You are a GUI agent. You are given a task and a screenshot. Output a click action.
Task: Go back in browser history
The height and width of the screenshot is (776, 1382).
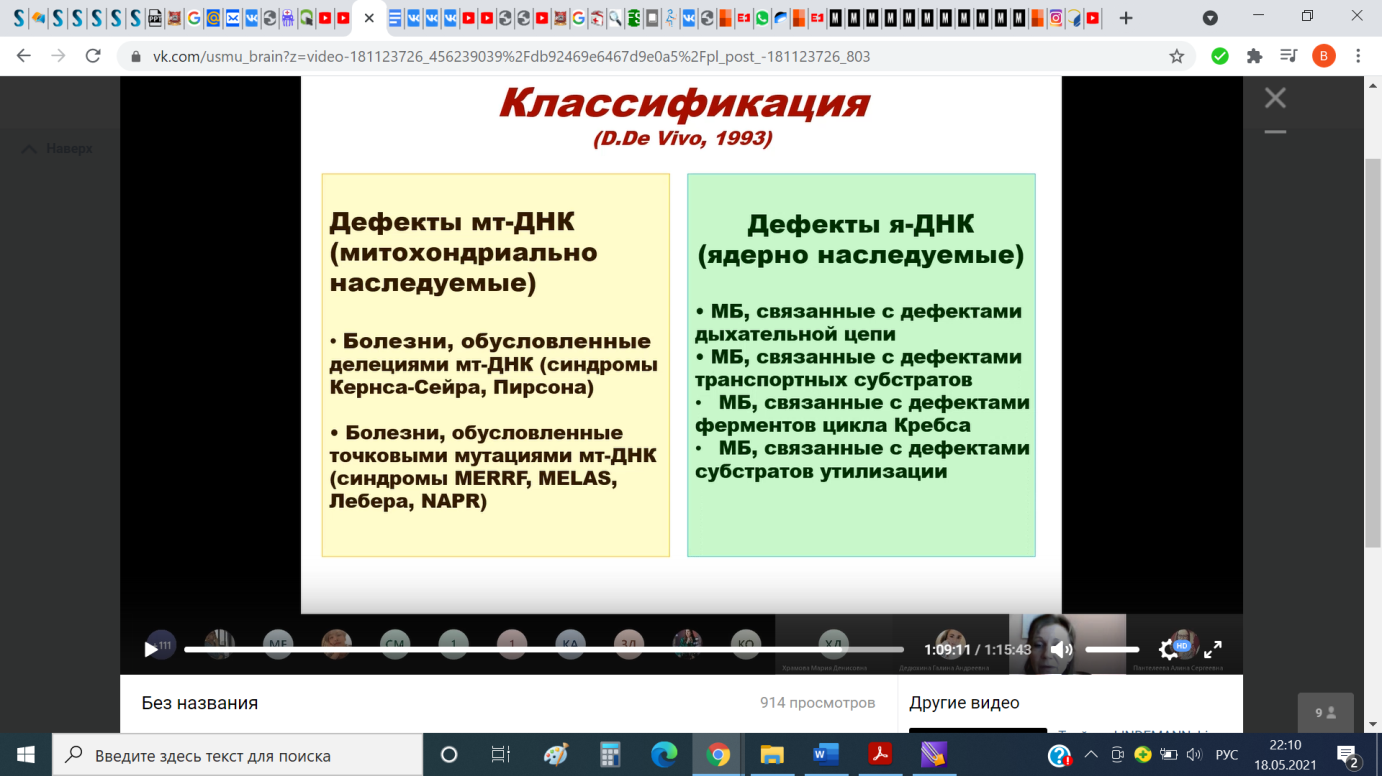24,57
